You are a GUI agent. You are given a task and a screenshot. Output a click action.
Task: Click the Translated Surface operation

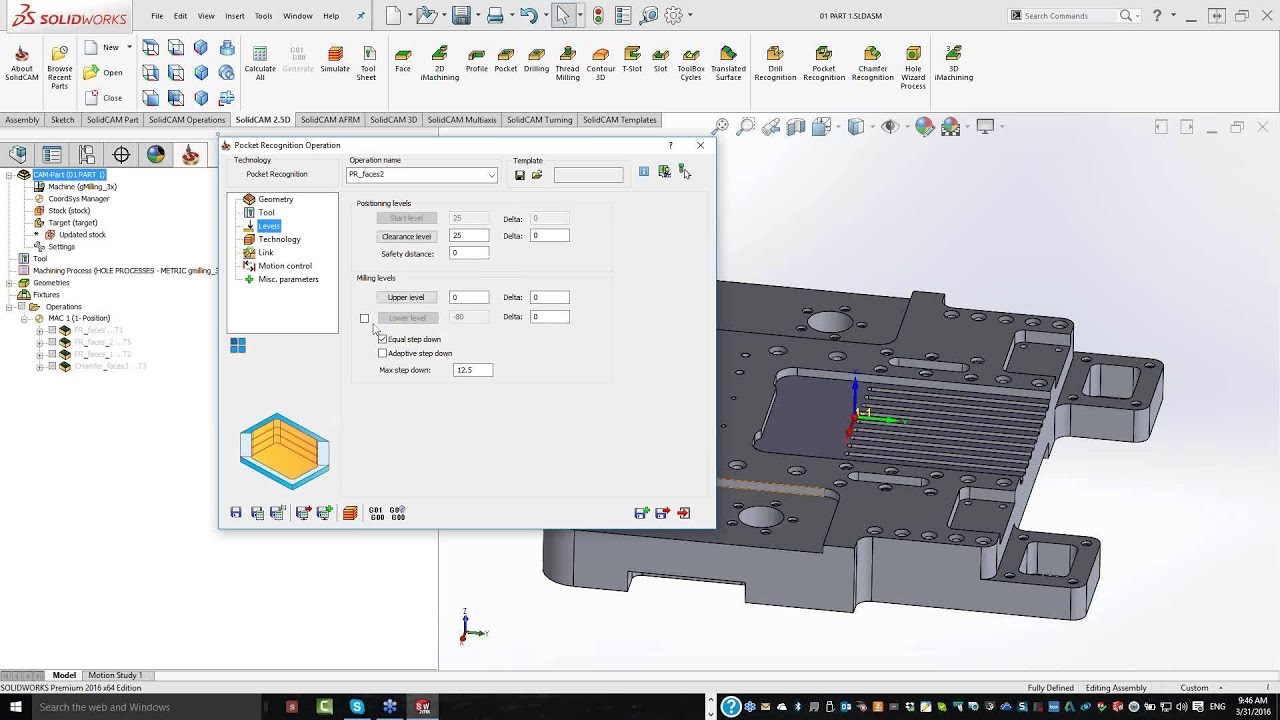(728, 63)
